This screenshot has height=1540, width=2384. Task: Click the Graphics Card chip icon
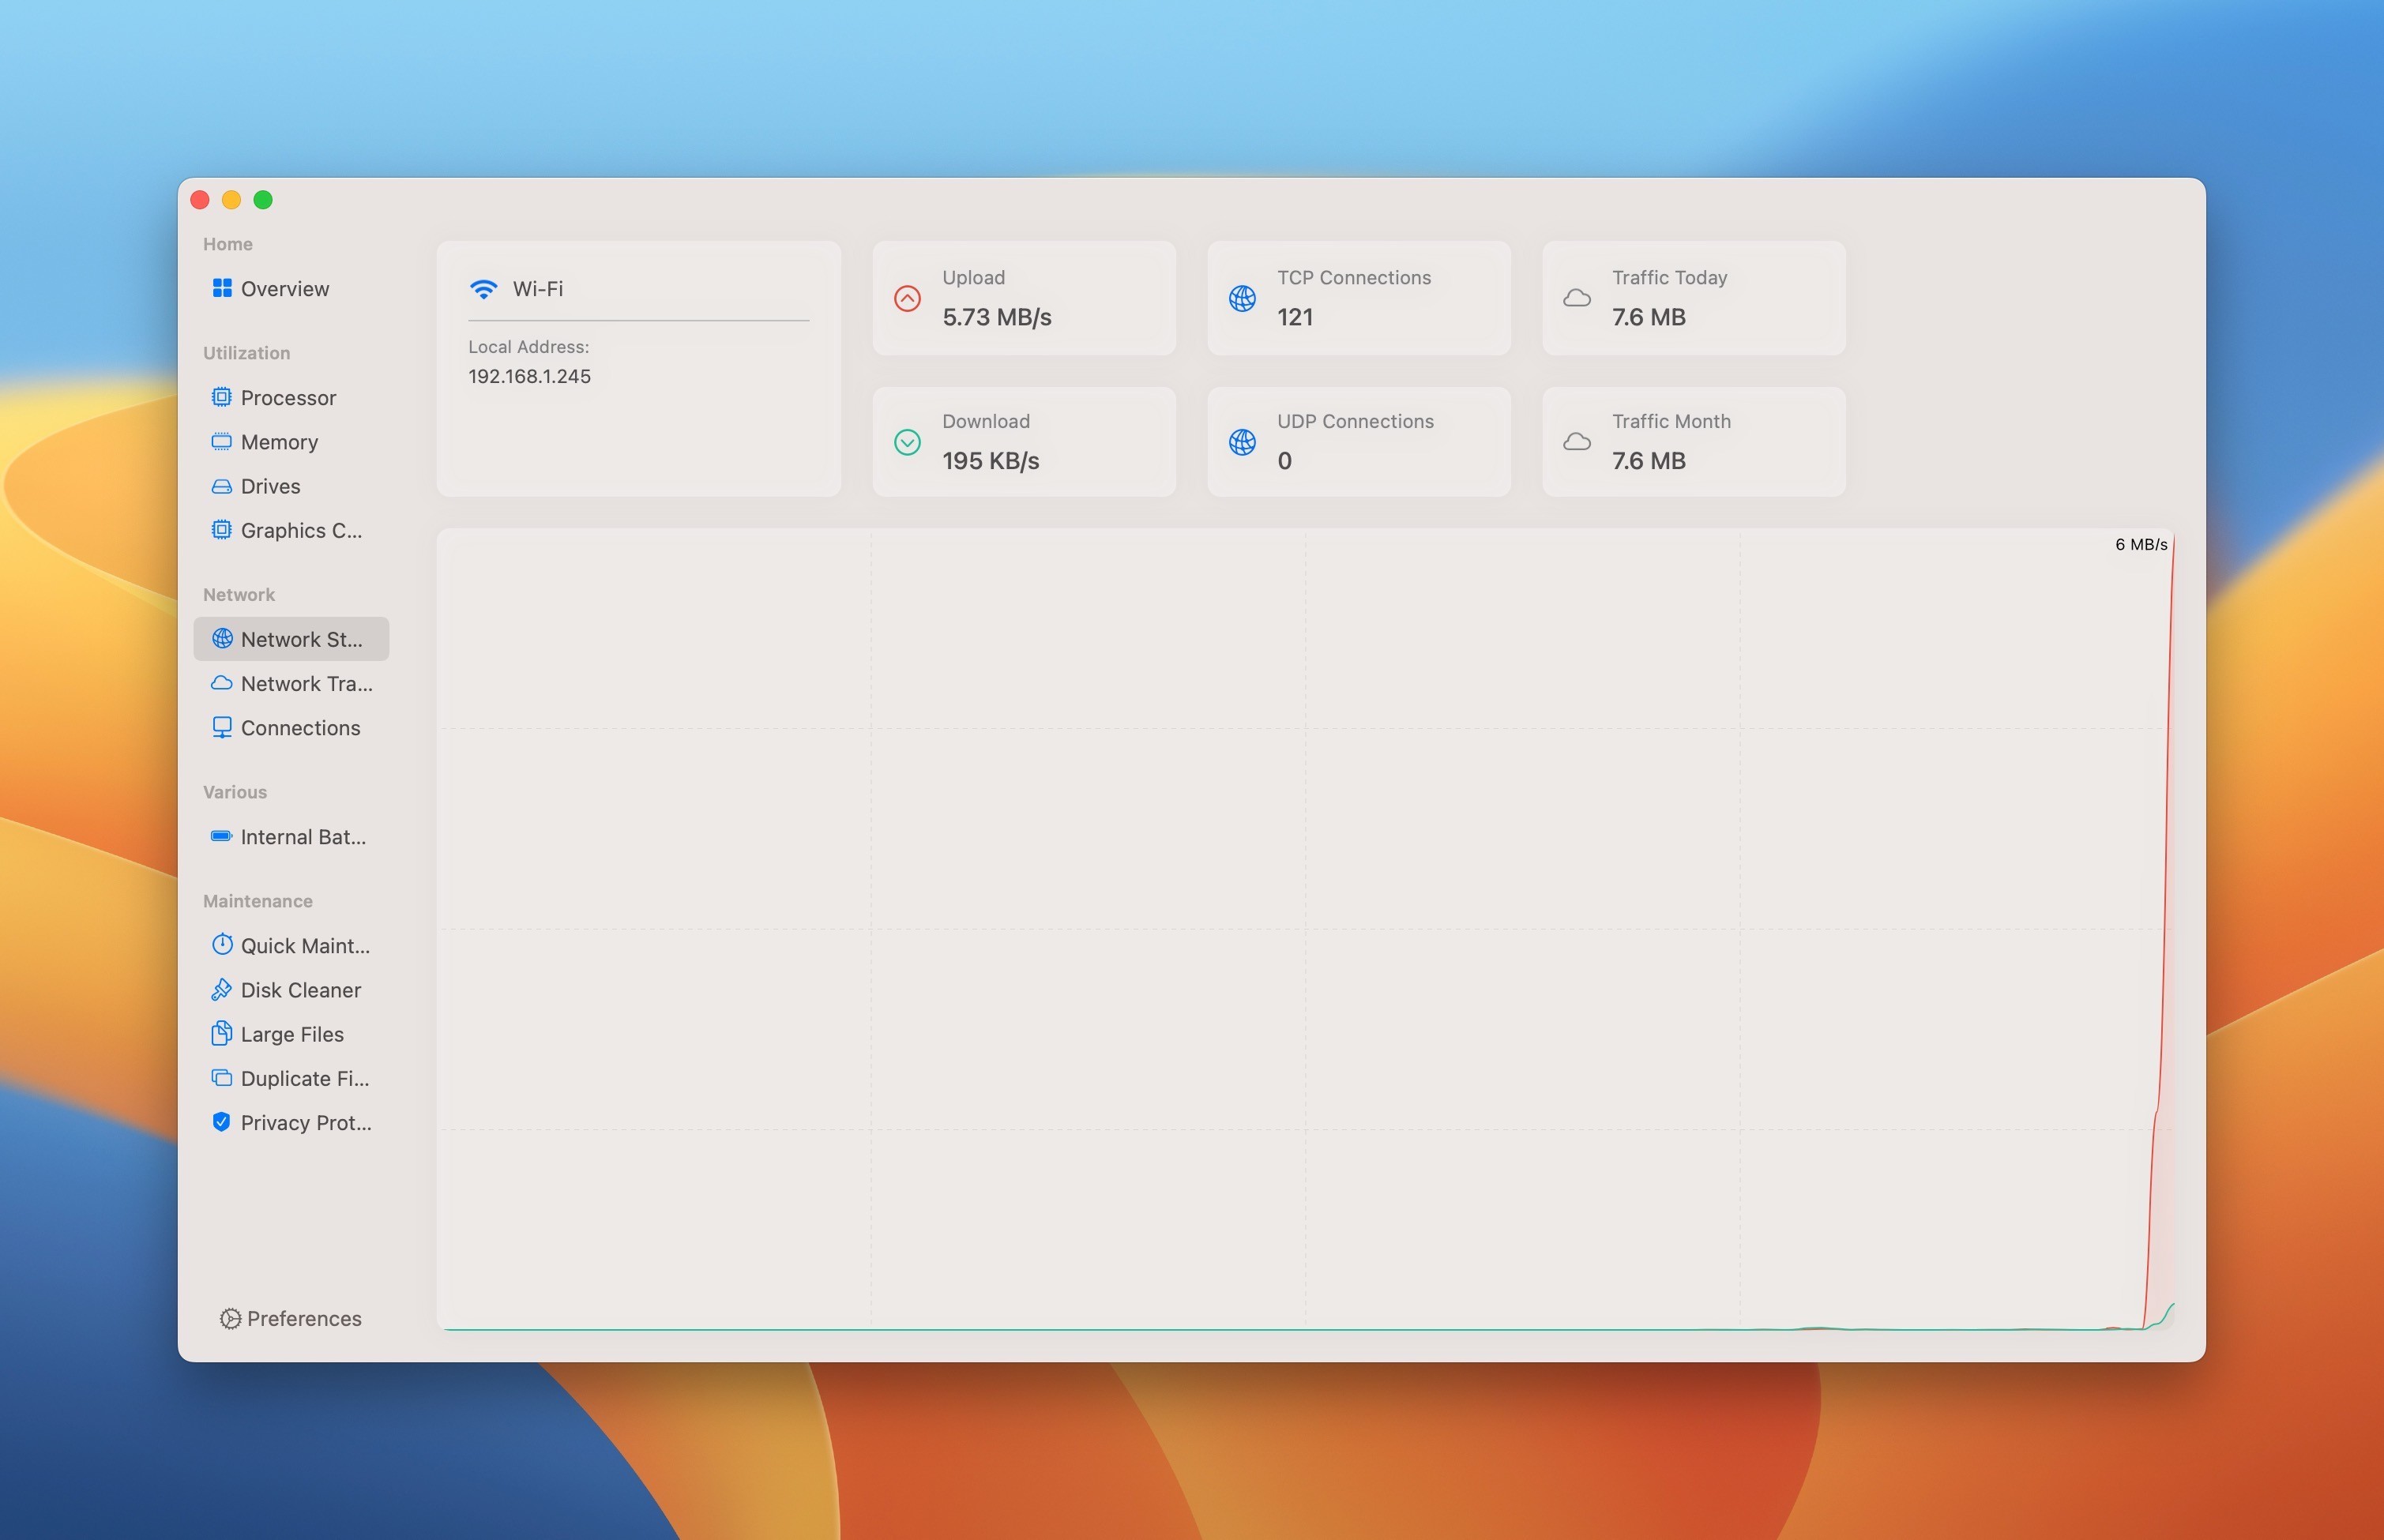(222, 530)
